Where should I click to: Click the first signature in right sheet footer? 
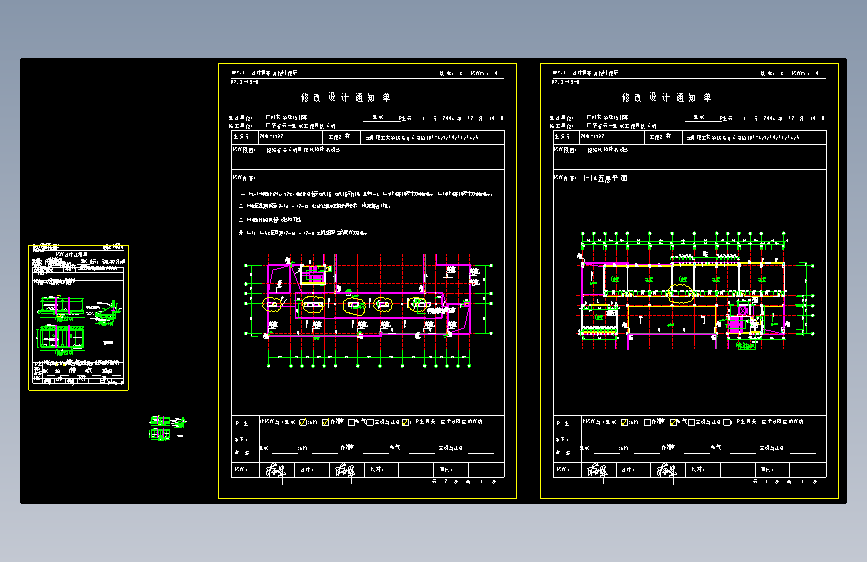point(597,471)
